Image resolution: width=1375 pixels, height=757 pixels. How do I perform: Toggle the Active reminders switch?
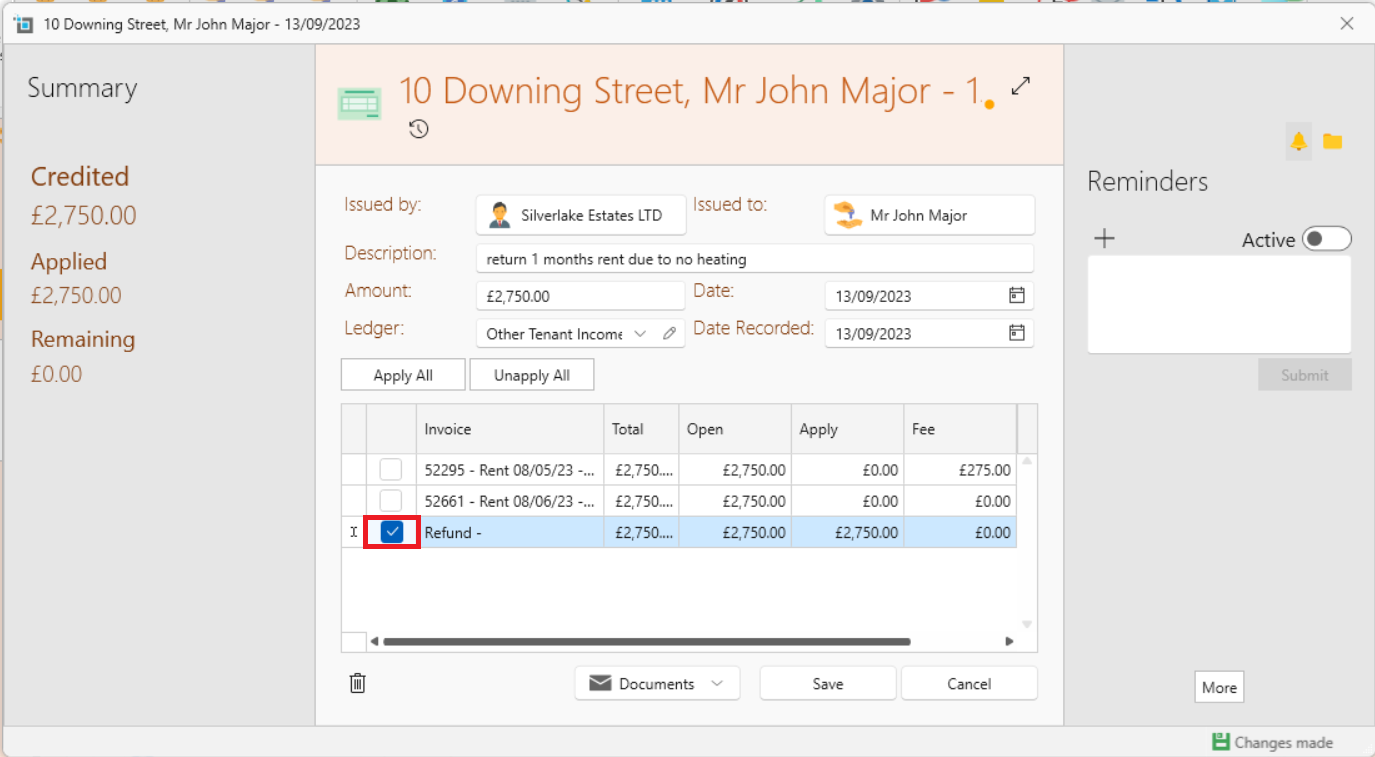[1327, 239]
